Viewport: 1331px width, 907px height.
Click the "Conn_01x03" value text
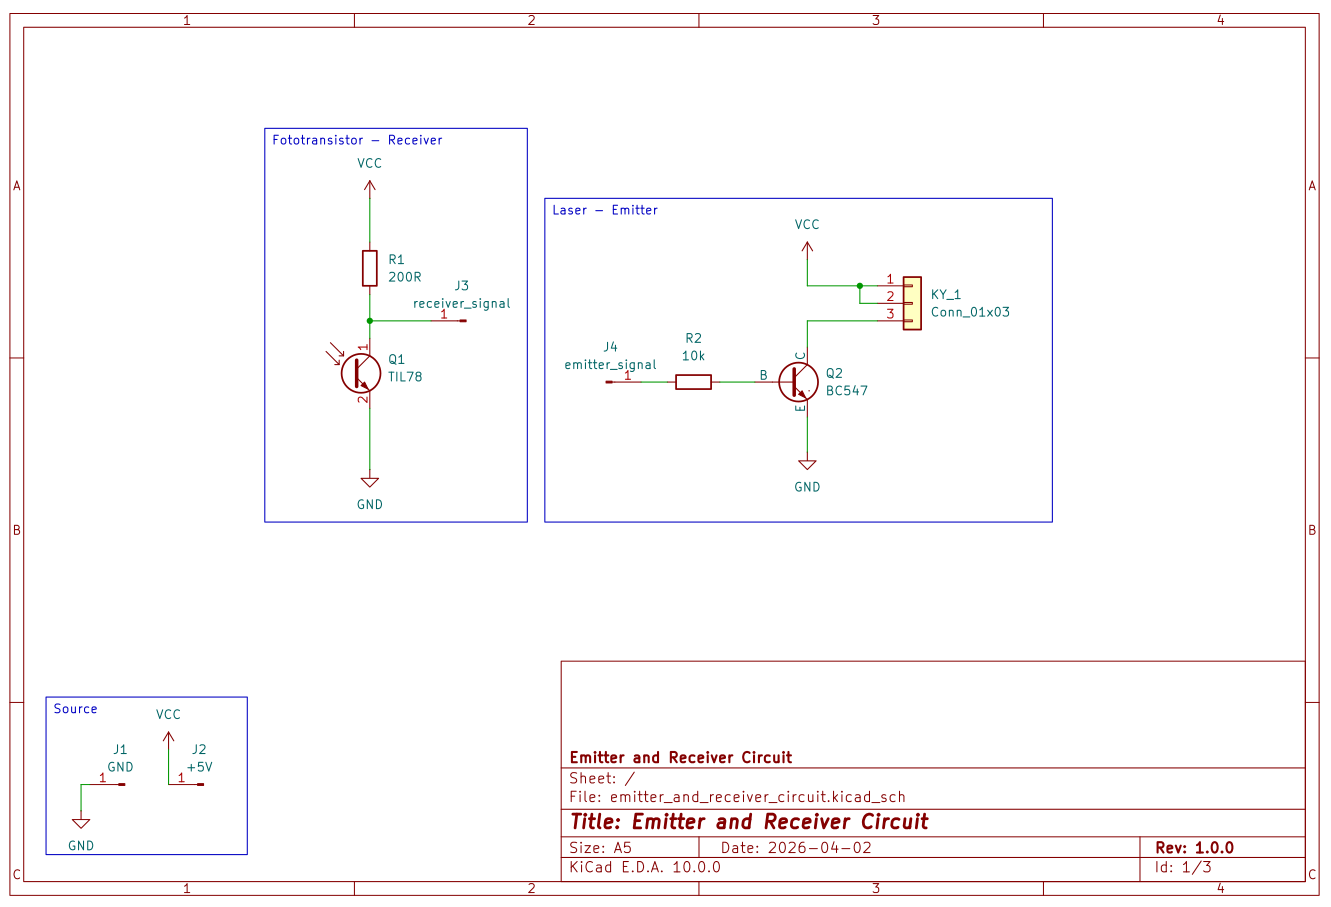coord(970,312)
